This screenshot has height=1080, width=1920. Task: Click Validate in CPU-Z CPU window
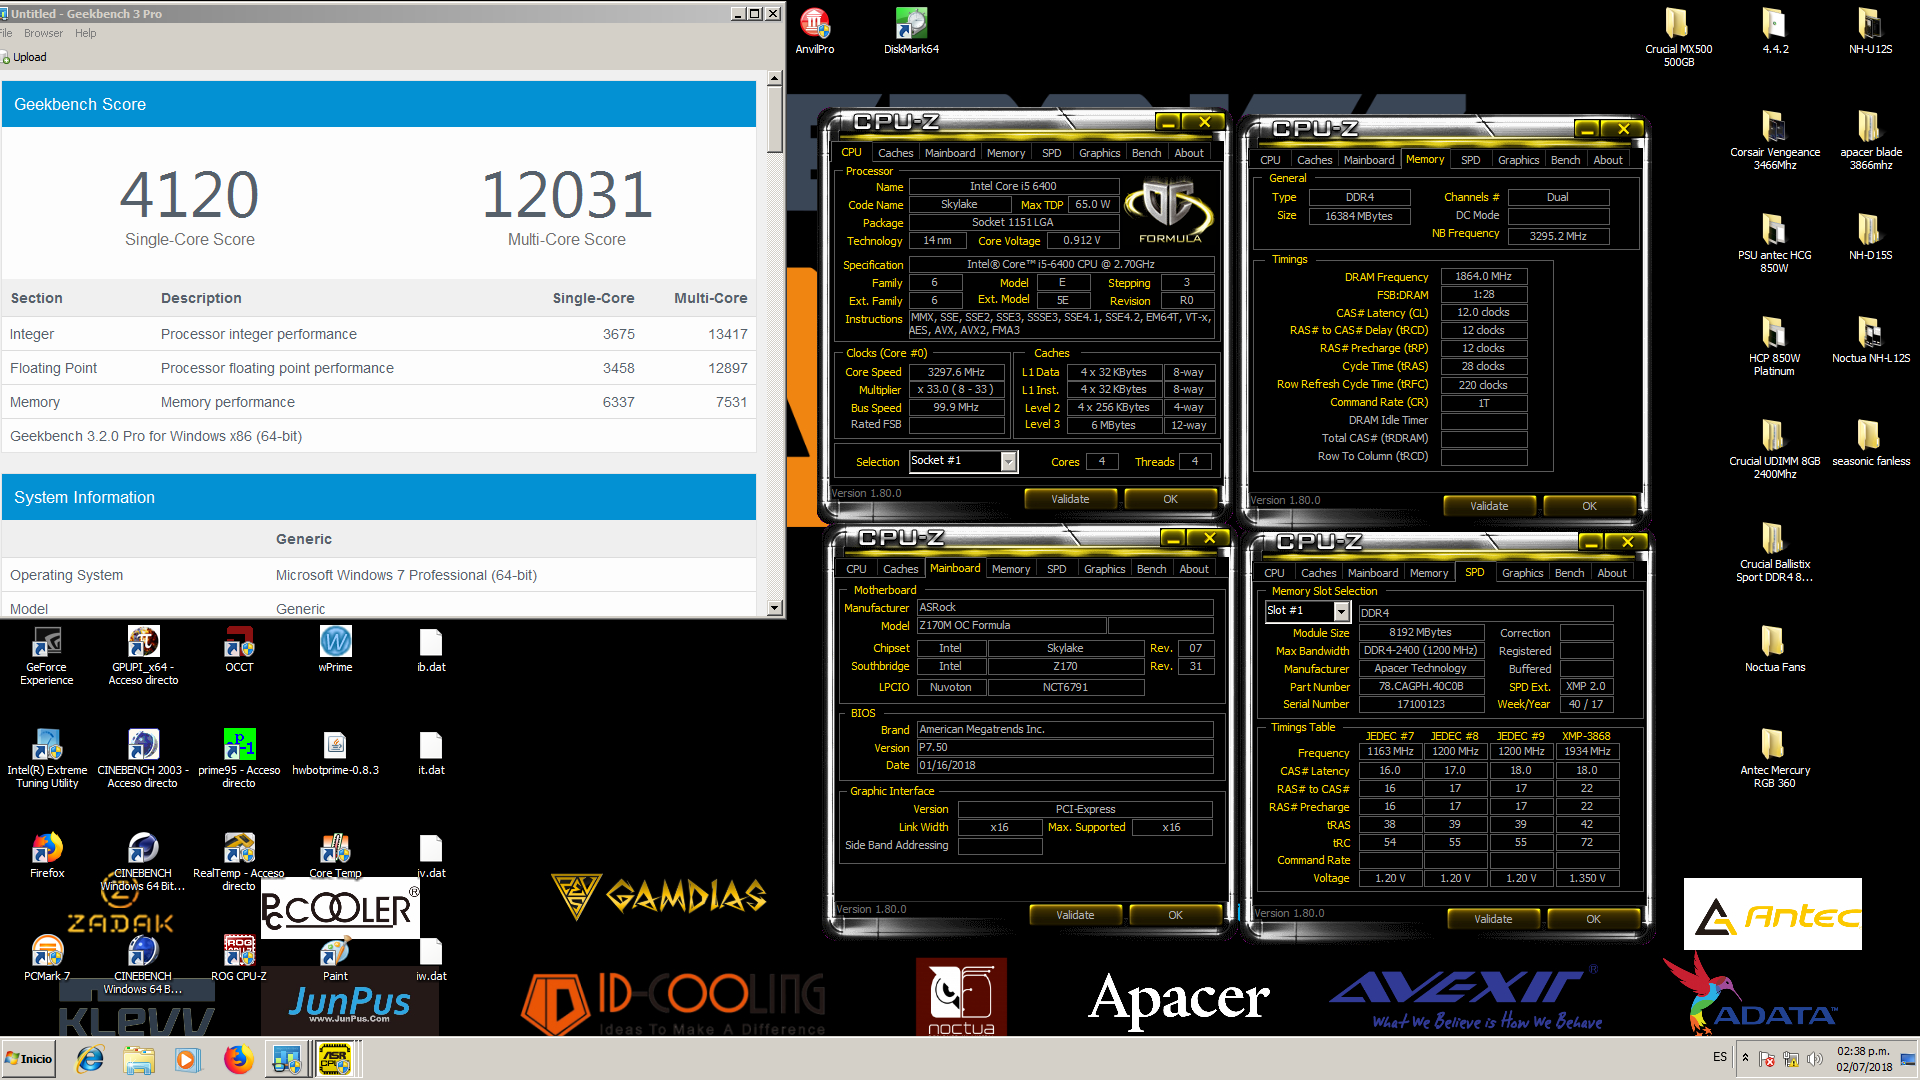pos(1070,499)
